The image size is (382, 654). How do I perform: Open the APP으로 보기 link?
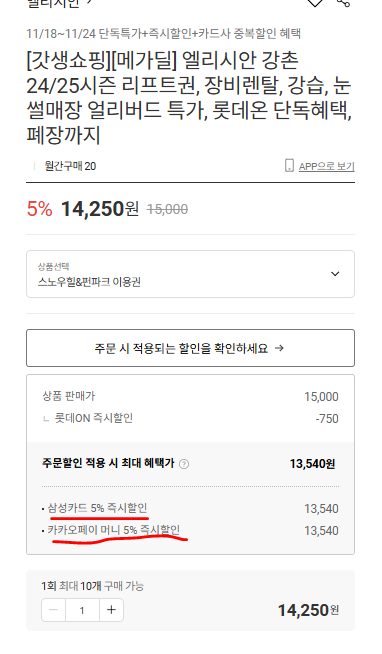click(x=327, y=166)
